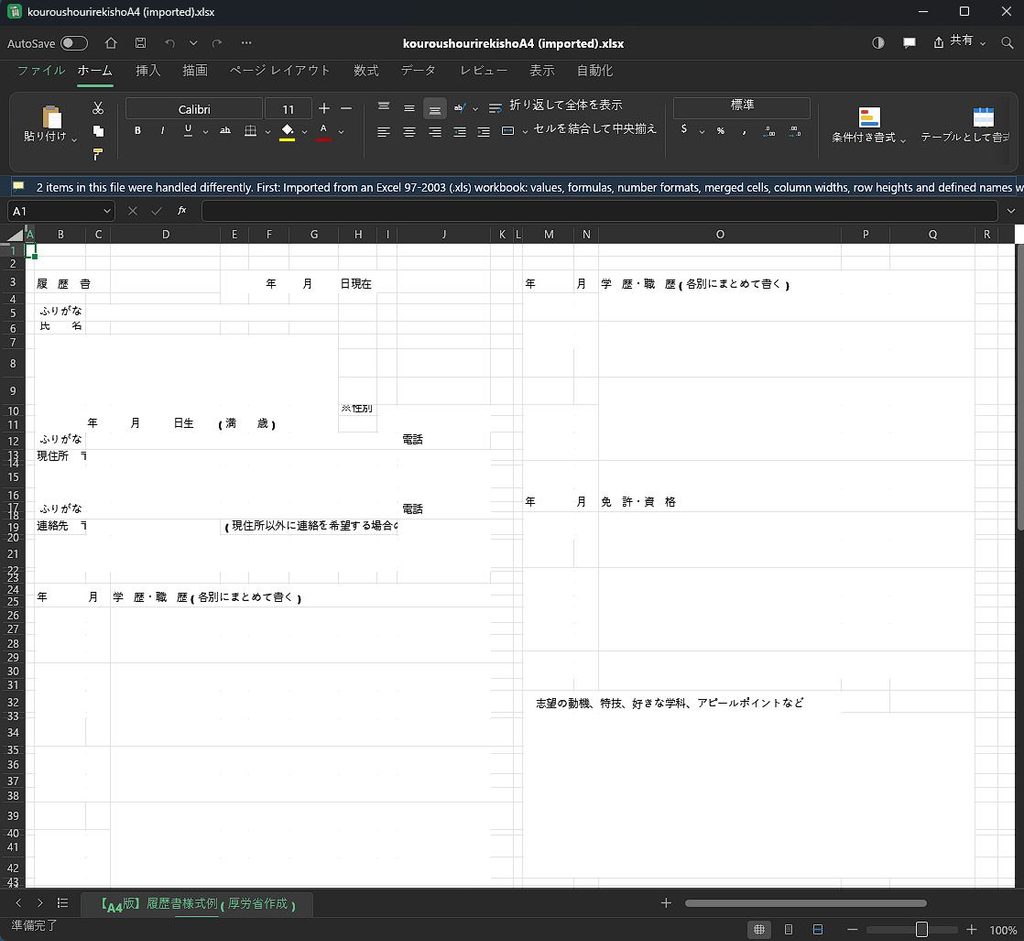Decrease font size with the minus icon
1024x941 pixels.
pyautogui.click(x=347, y=108)
